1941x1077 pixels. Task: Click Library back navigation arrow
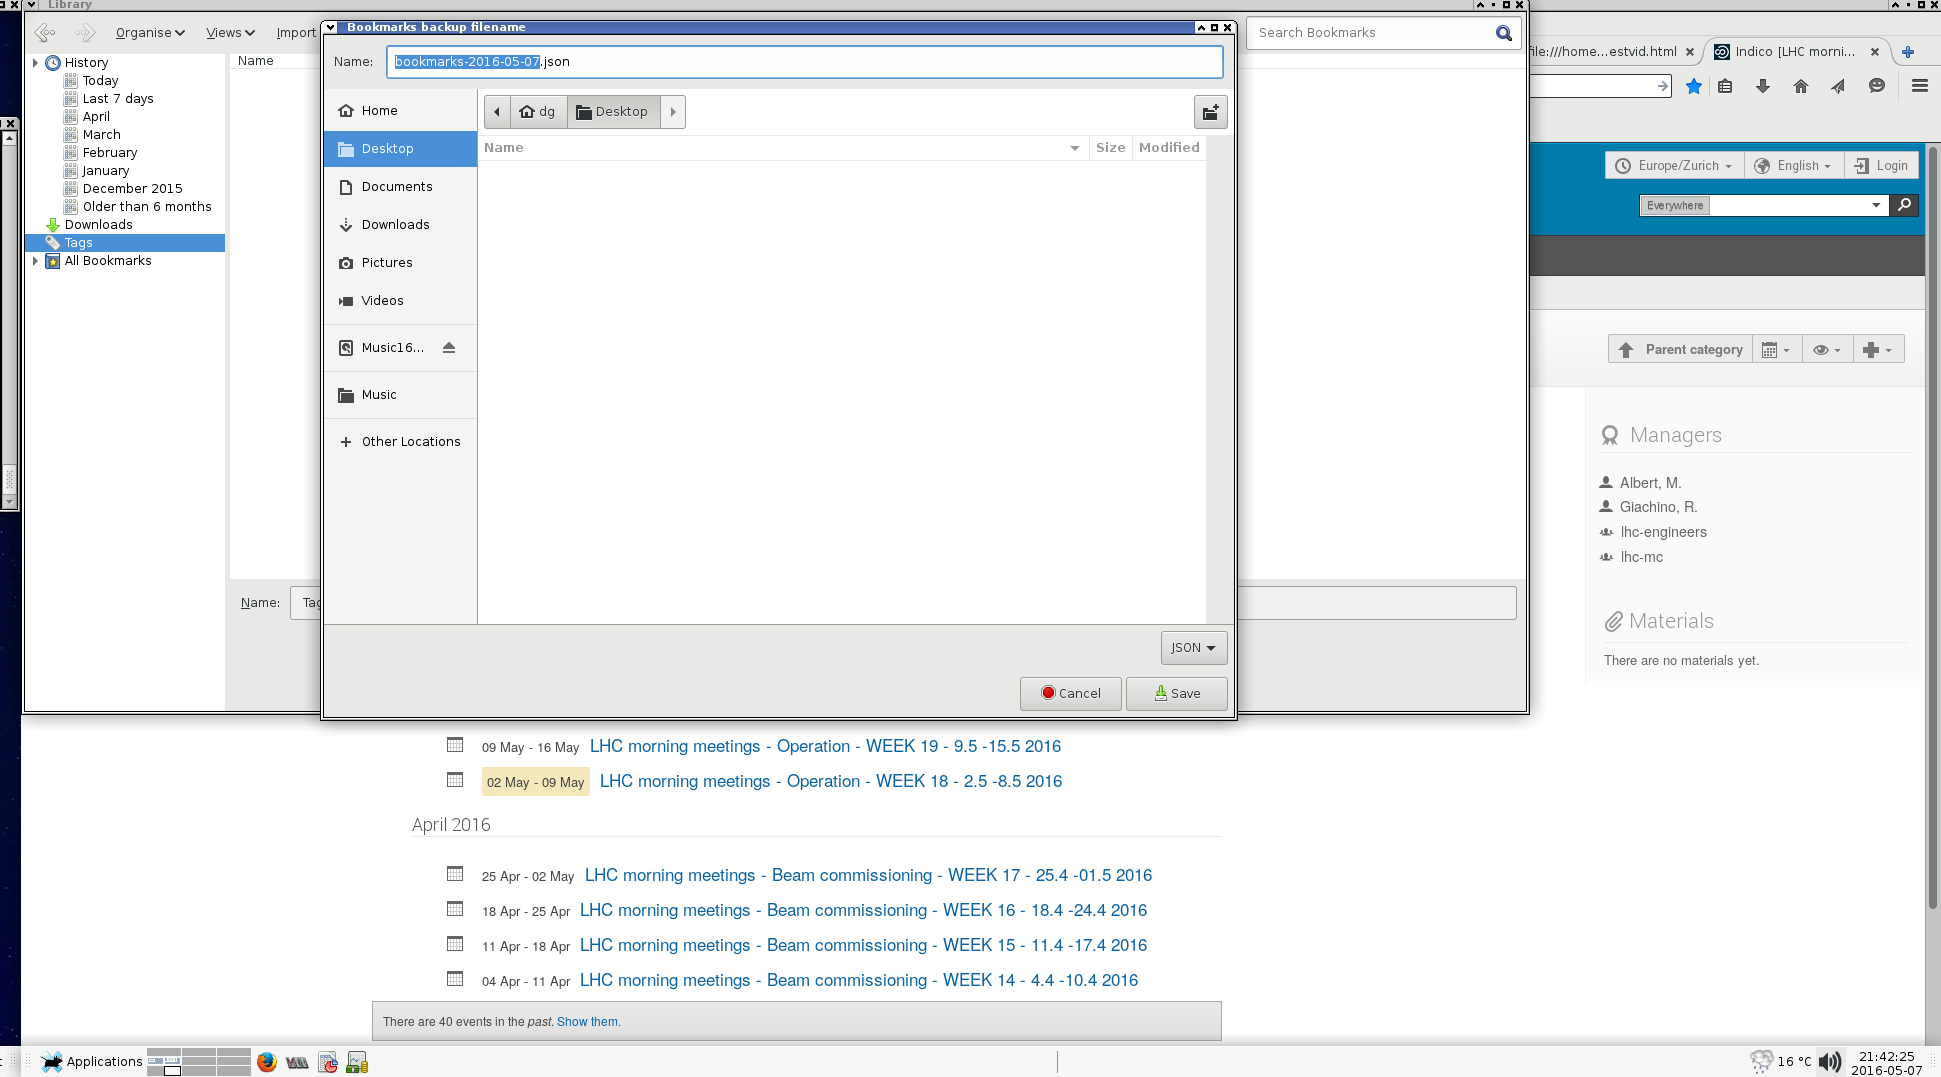coord(45,33)
